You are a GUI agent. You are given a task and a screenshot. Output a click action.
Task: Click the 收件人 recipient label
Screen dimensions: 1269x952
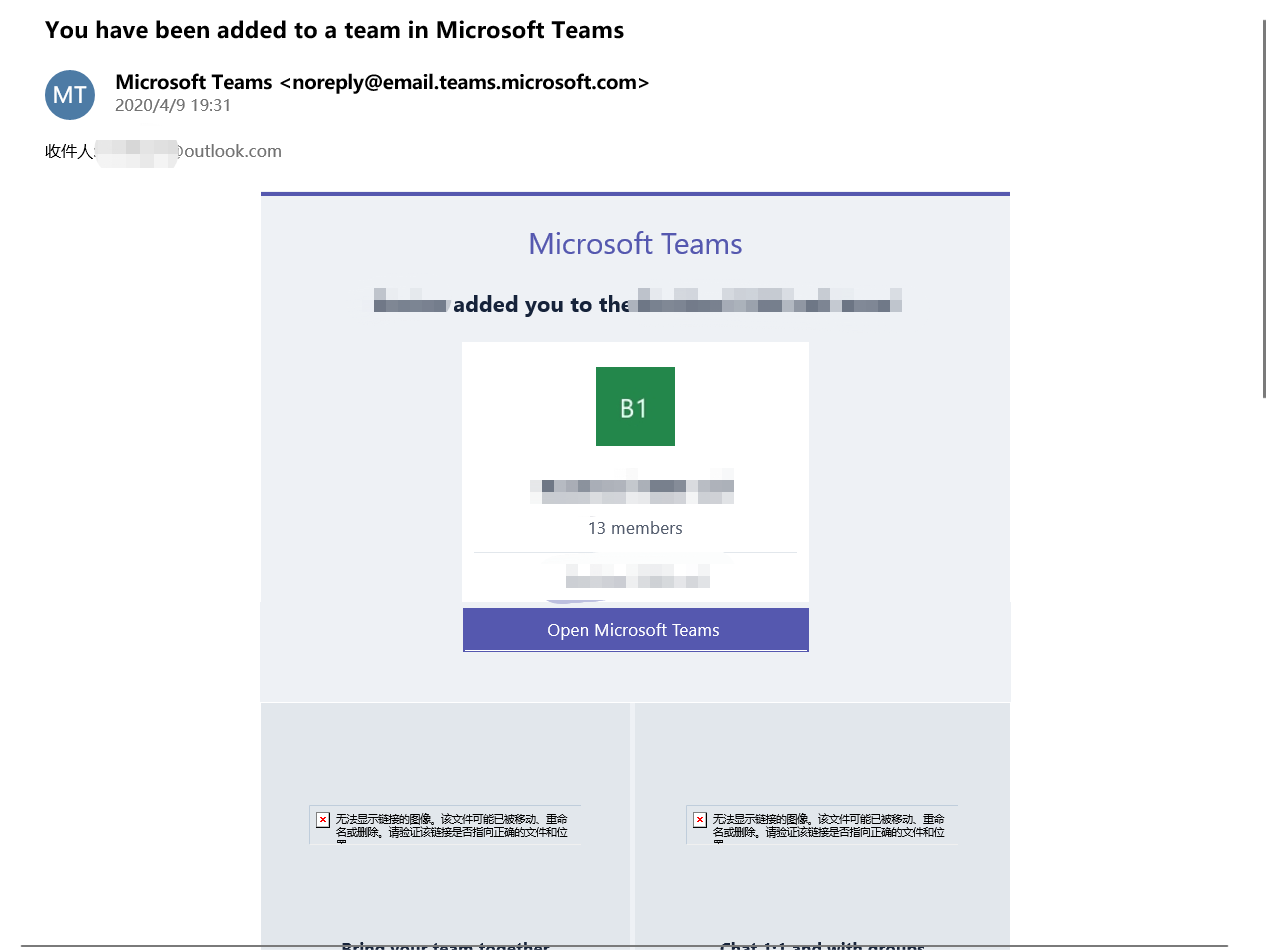69,151
